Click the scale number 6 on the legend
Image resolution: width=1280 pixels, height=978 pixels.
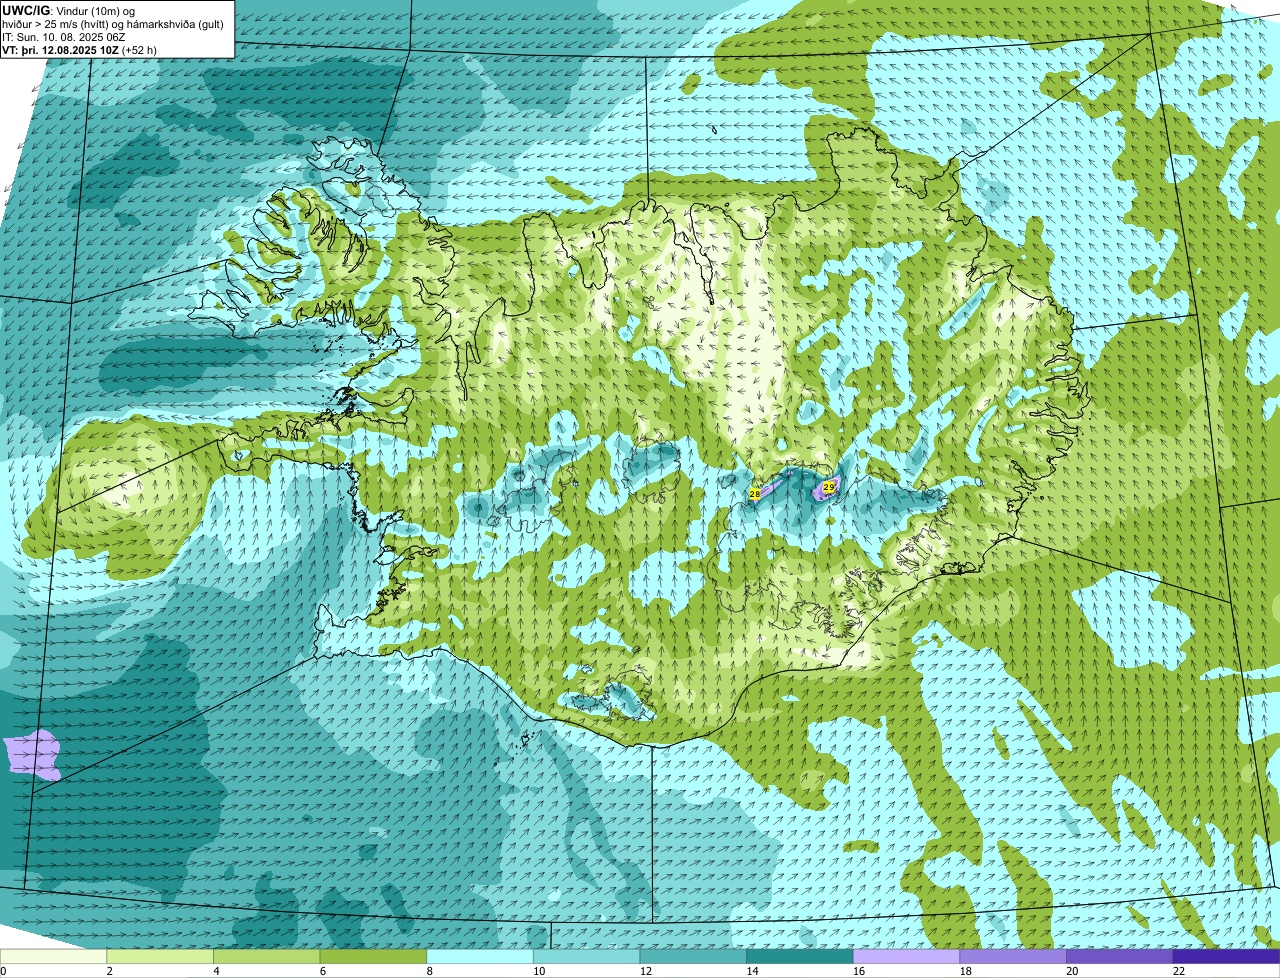pyautogui.click(x=322, y=971)
